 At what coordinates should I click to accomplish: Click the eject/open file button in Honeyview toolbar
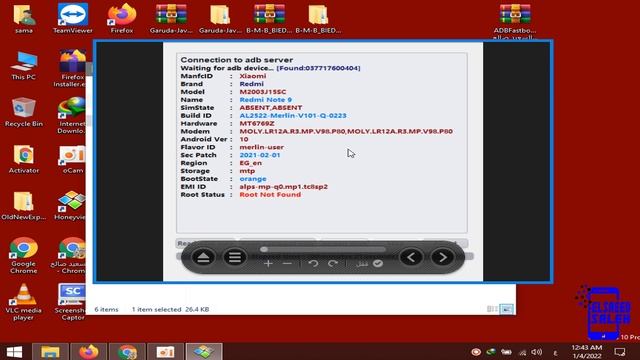coord(204,258)
